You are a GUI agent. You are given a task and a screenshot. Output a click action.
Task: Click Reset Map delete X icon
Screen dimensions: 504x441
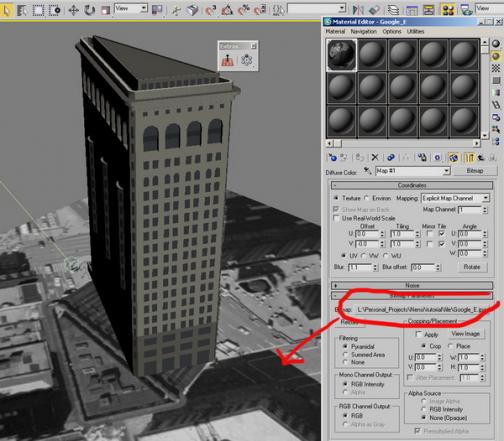(375, 157)
